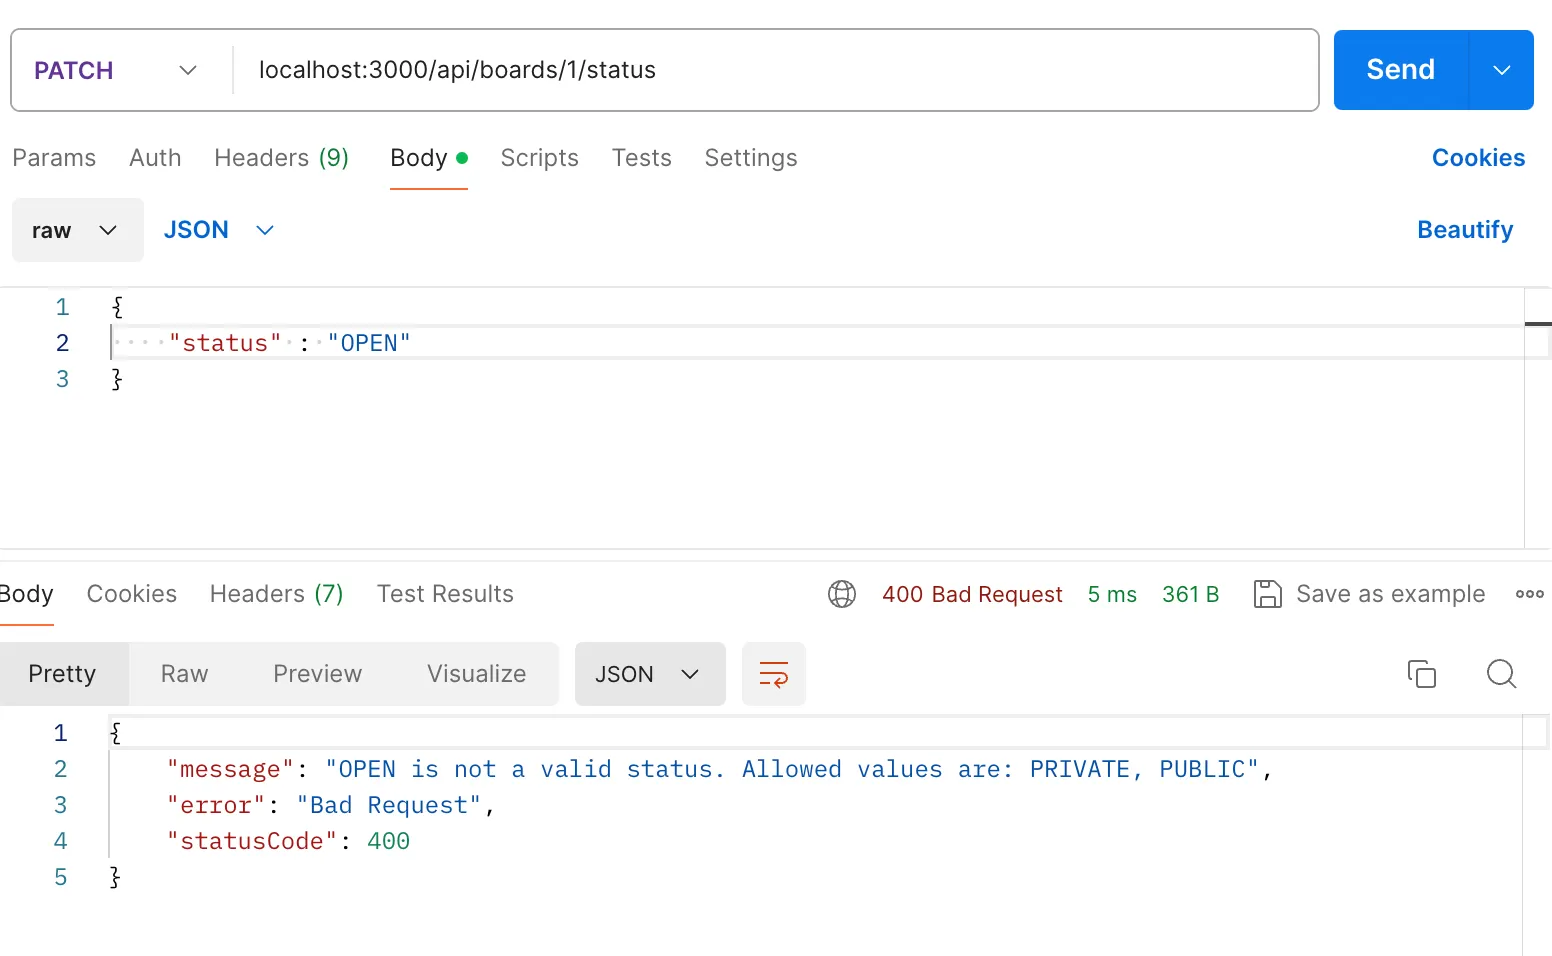Switch to the Raw response view
Viewport: 1552px width, 956px height.
click(x=185, y=674)
